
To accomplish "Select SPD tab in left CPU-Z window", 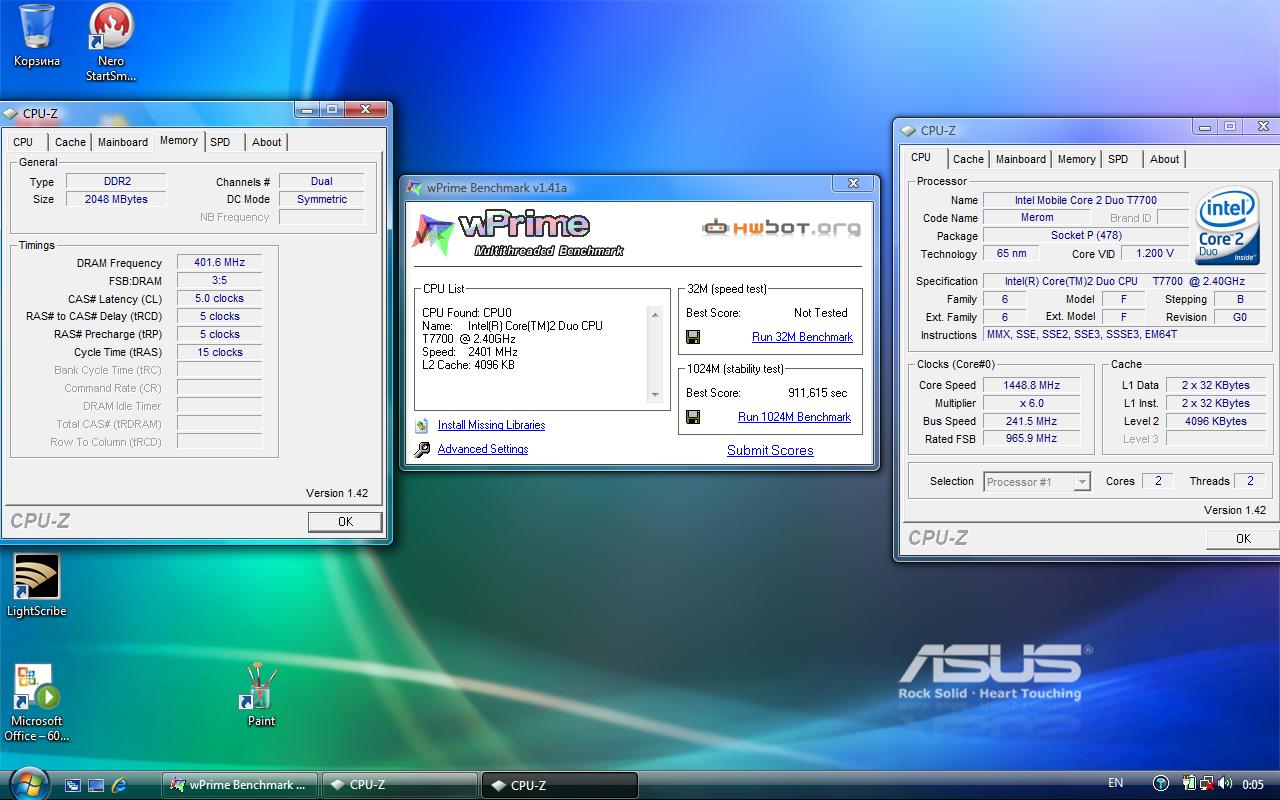I will (220, 142).
